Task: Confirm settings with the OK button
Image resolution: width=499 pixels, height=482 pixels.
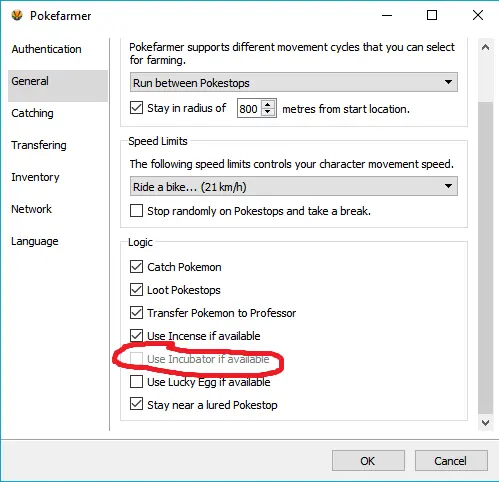Action: 368,461
